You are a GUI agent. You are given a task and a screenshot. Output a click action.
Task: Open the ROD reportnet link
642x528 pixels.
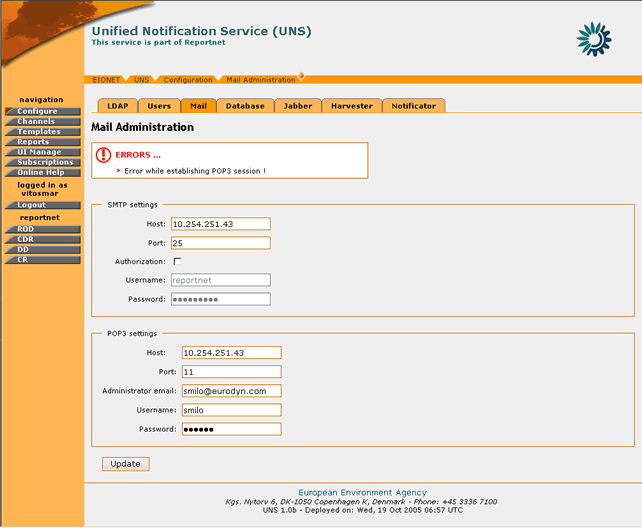(43, 229)
